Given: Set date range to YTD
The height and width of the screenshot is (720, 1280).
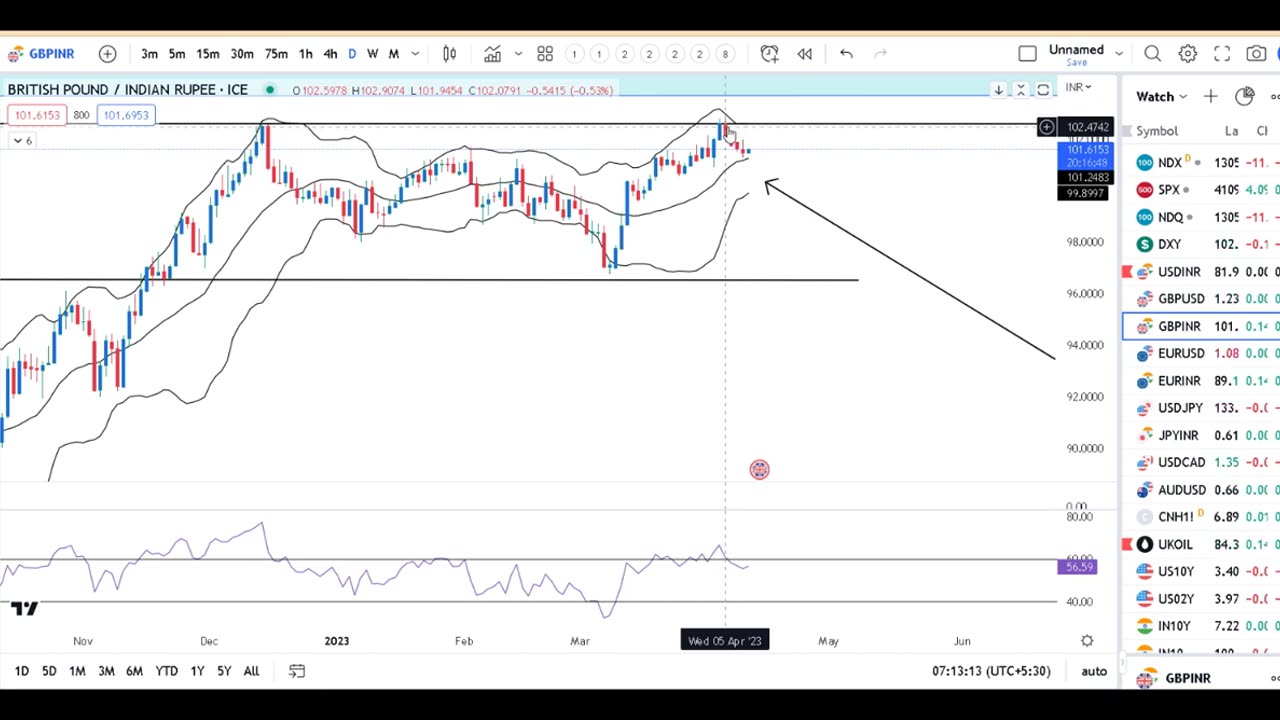Looking at the screenshot, I should pyautogui.click(x=166, y=671).
